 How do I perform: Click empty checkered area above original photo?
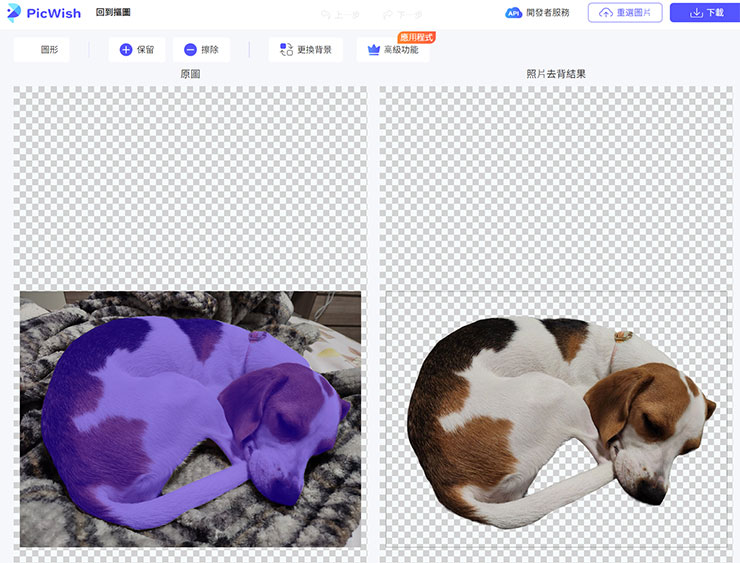190,190
